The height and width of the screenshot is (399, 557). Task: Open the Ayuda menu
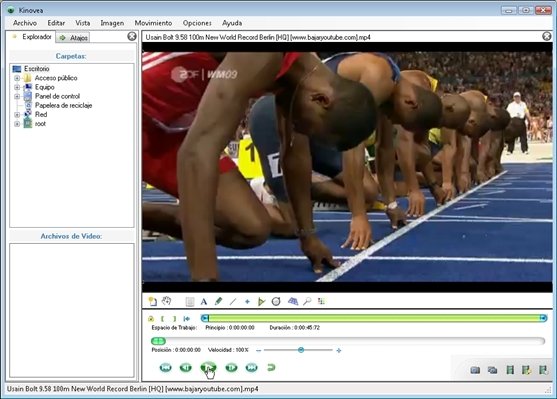coord(232,23)
